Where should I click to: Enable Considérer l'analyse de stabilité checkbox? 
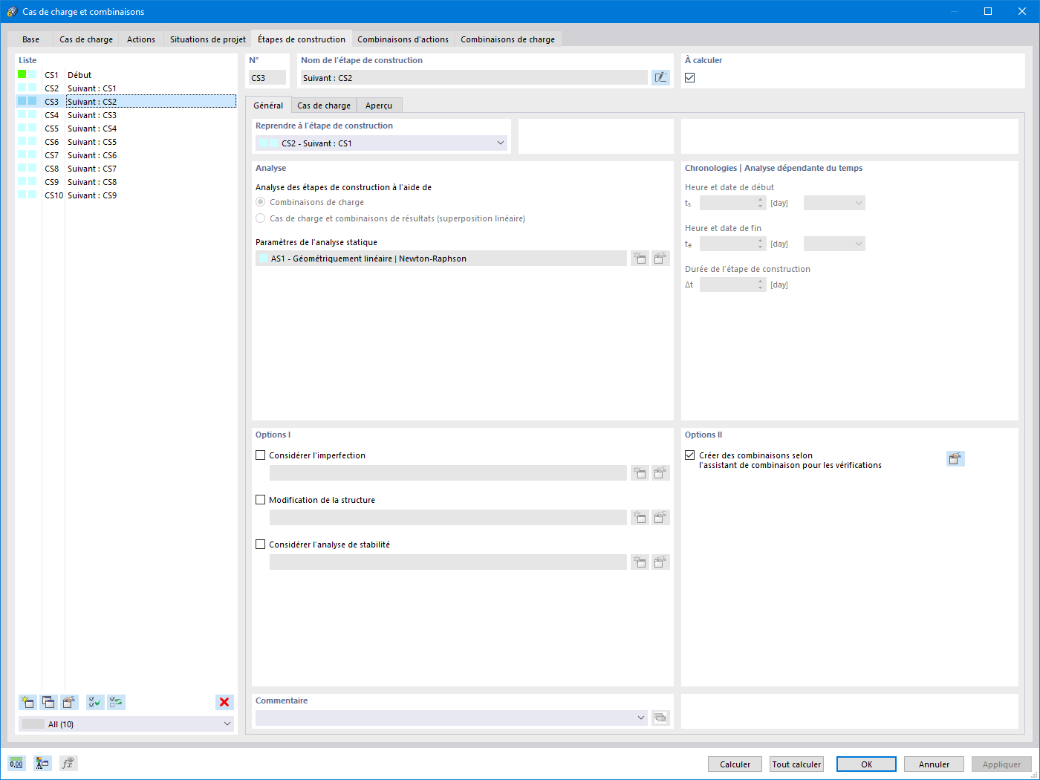pos(260,545)
